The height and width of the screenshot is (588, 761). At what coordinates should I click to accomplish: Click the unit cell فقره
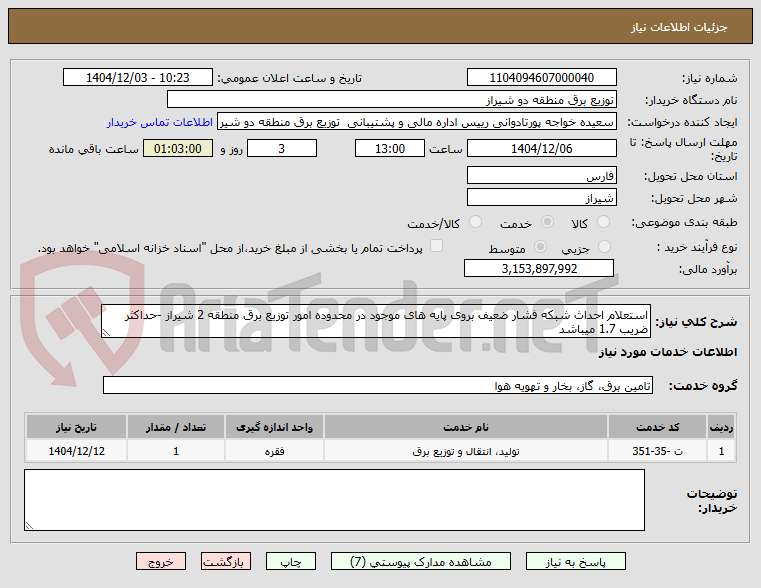click(274, 451)
